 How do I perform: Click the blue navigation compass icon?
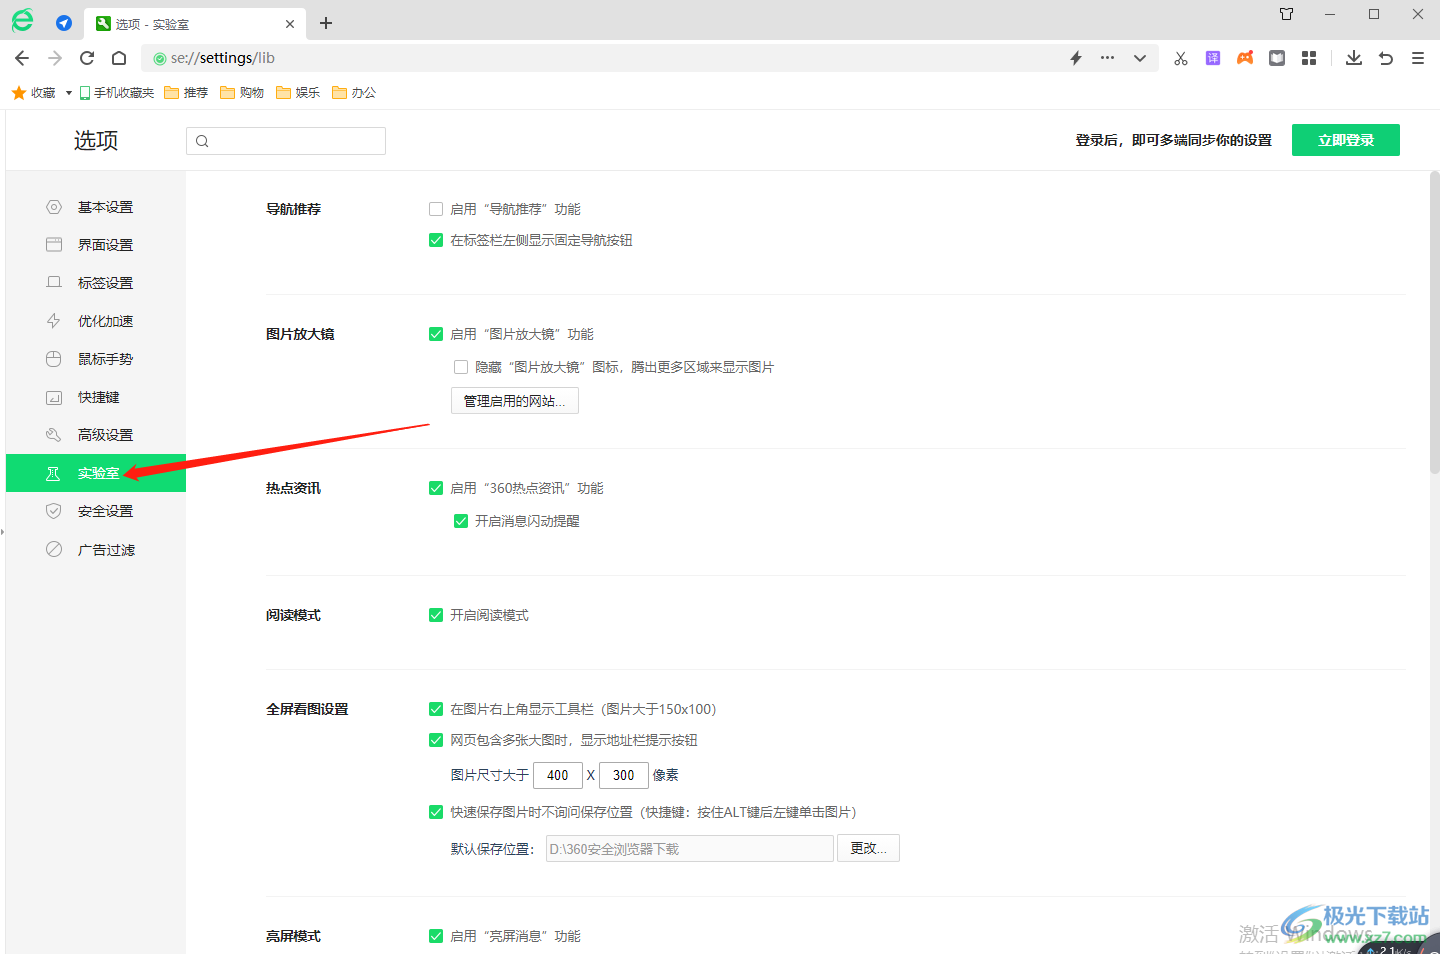click(x=64, y=23)
